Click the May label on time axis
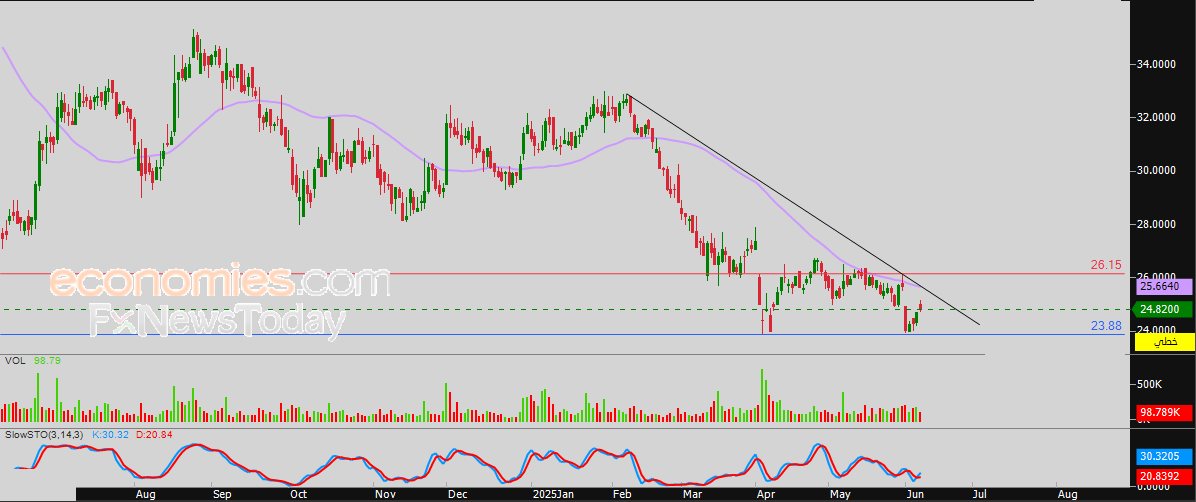 point(840,494)
